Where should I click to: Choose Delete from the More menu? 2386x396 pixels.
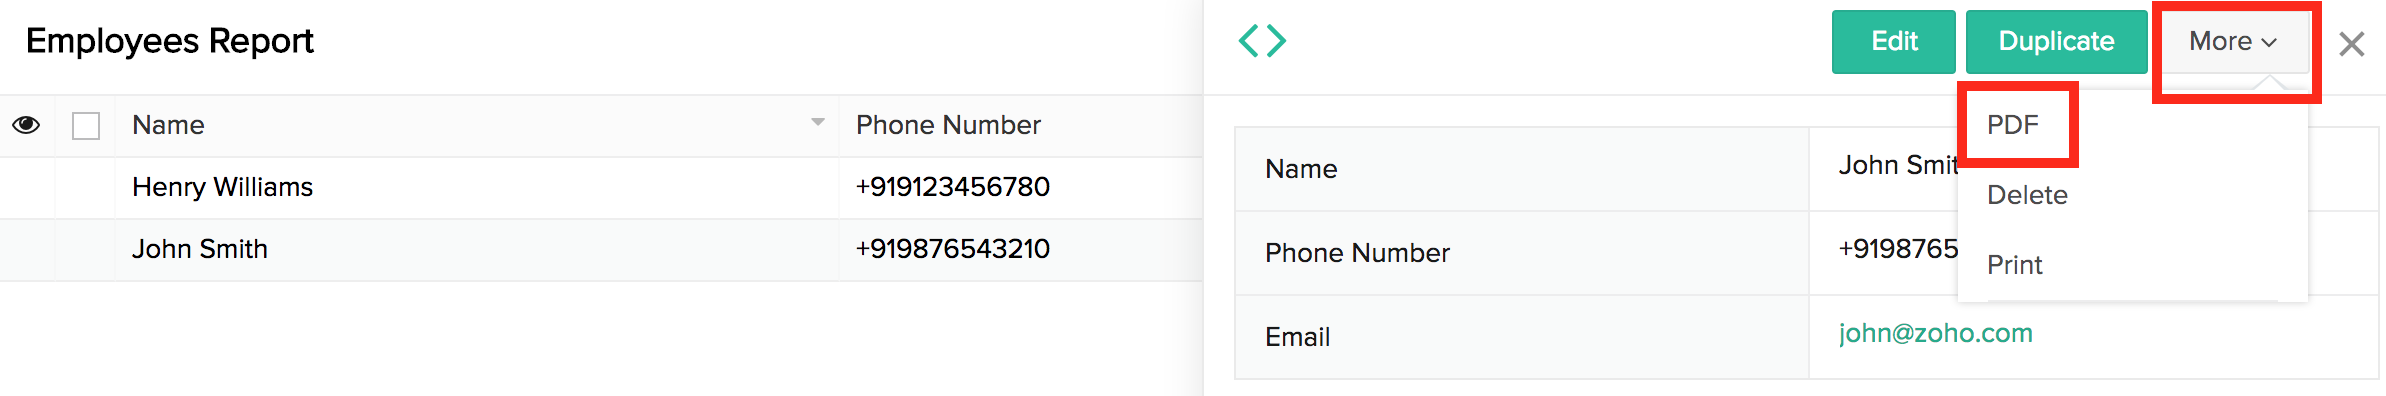[2027, 195]
